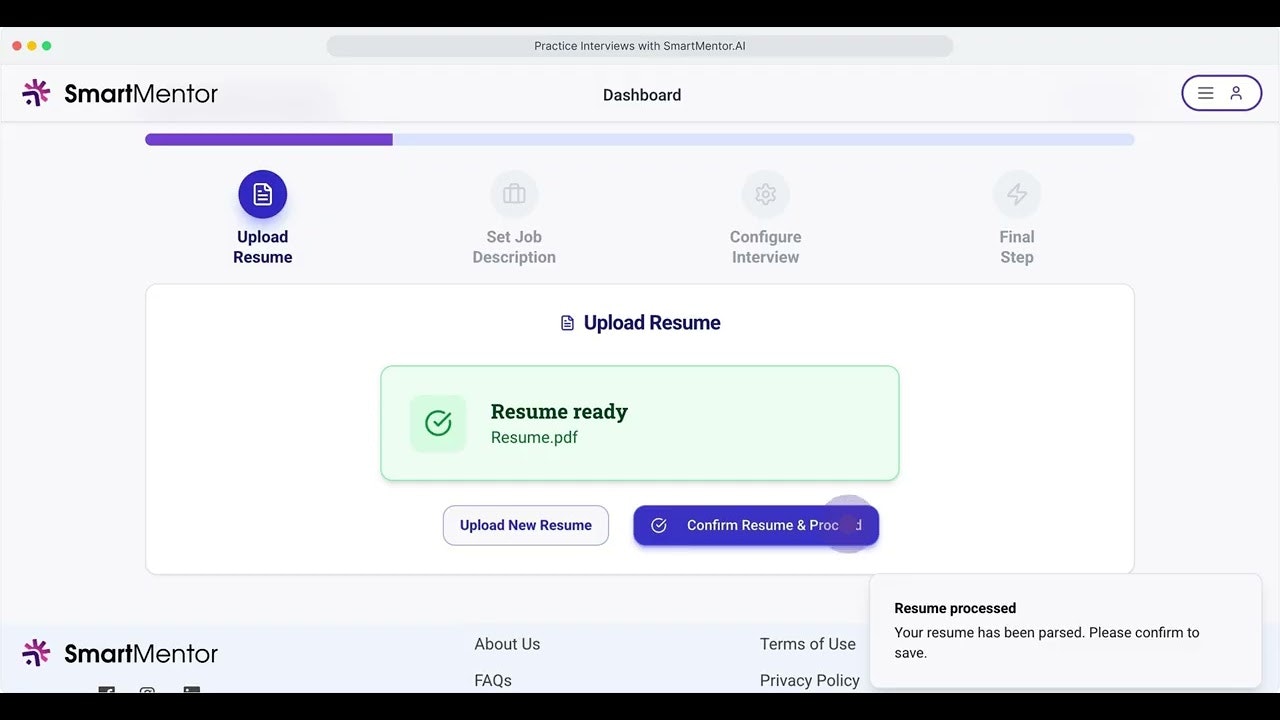Click the document icon beside Upload Resume heading

(567, 322)
